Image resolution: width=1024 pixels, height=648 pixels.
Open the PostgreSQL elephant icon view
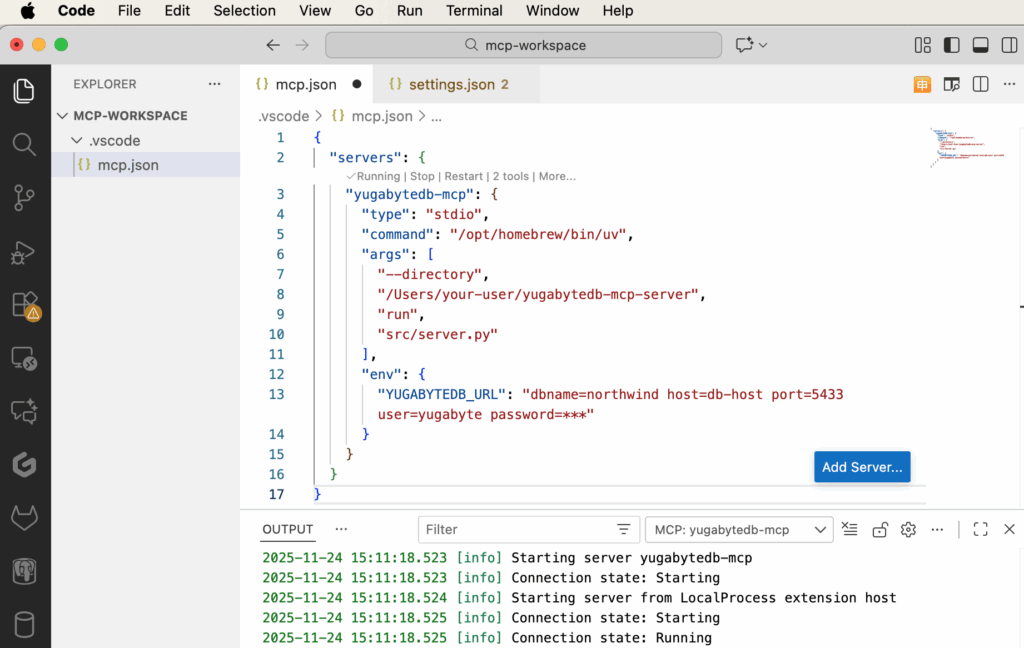24,572
